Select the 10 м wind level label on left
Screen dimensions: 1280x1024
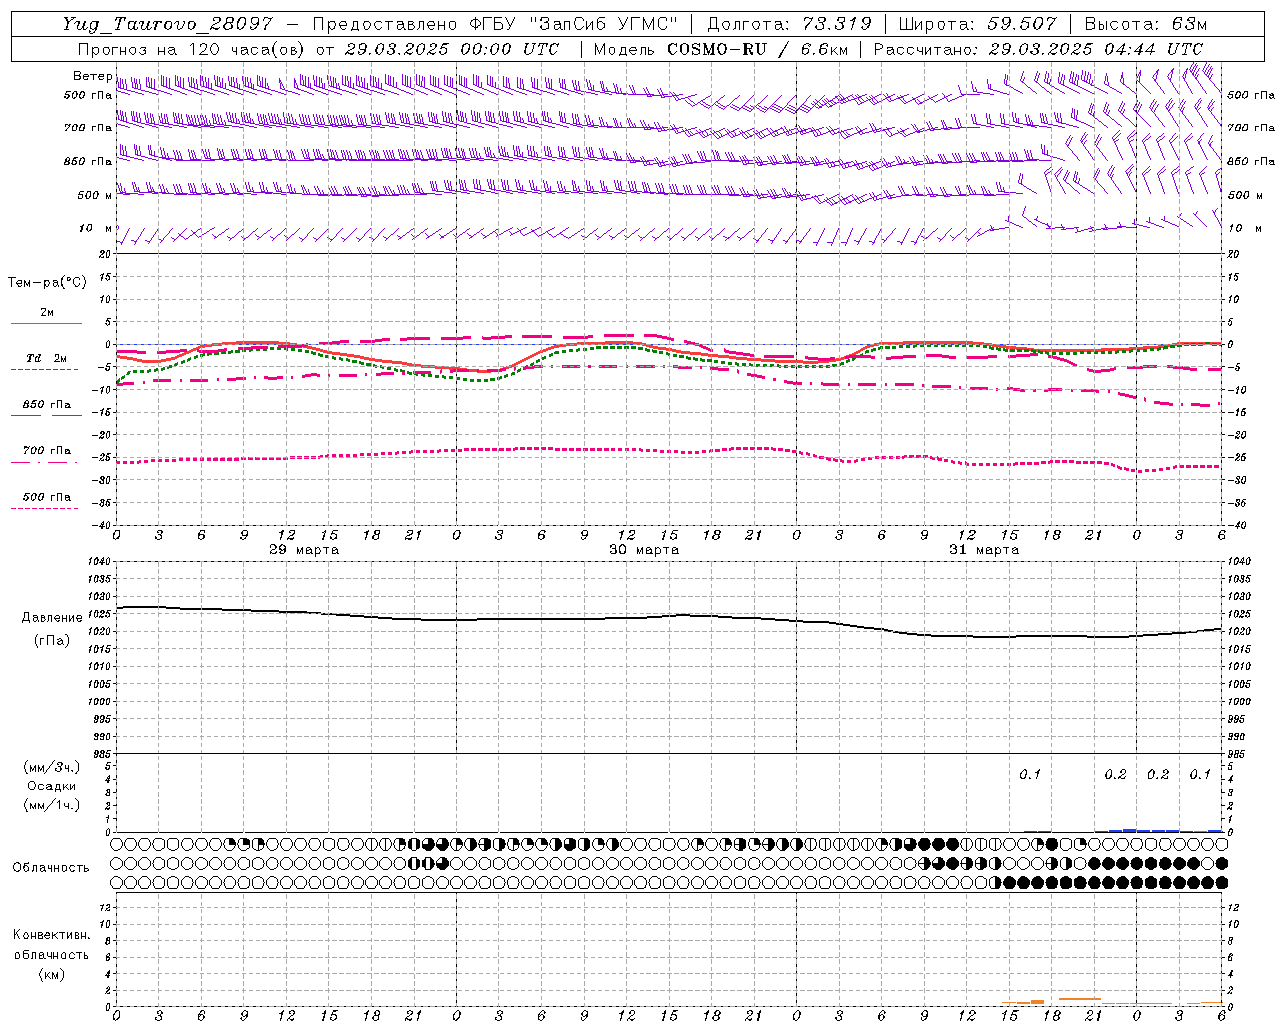point(95,228)
